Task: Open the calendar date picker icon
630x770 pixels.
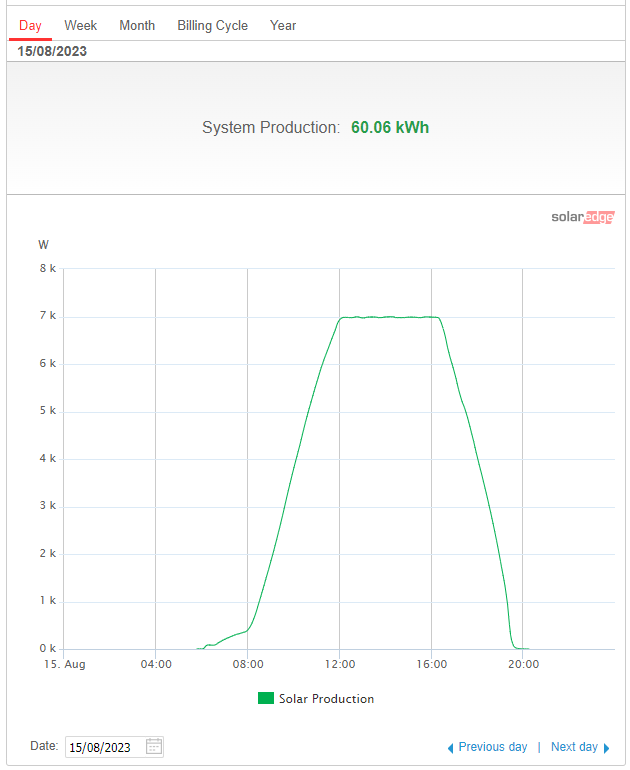Action: coord(154,746)
